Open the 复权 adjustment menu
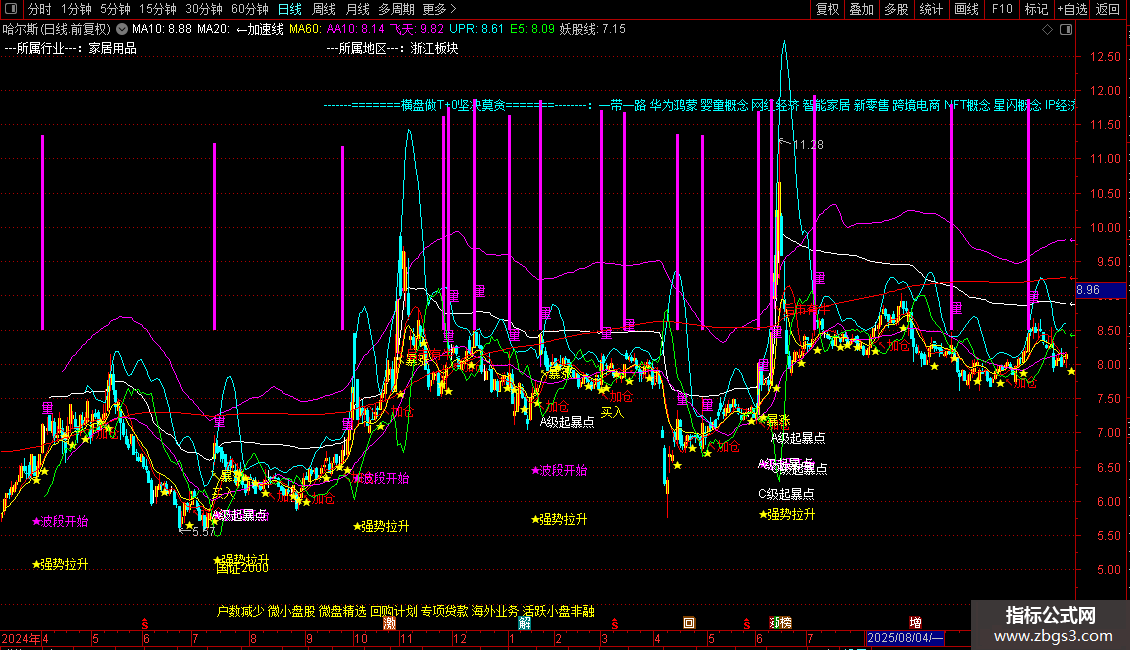 pyautogui.click(x=827, y=9)
